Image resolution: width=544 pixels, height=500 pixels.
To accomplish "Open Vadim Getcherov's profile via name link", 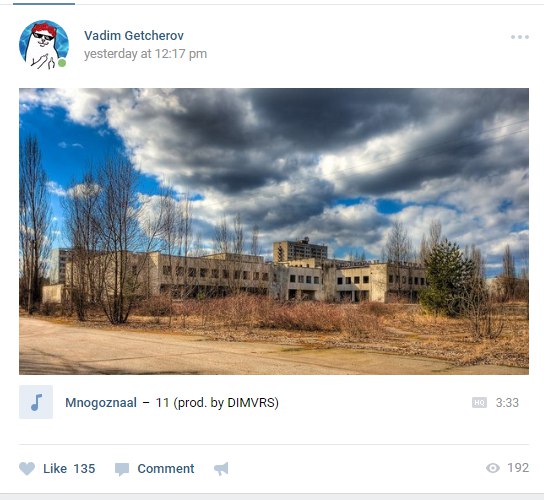I will [134, 35].
